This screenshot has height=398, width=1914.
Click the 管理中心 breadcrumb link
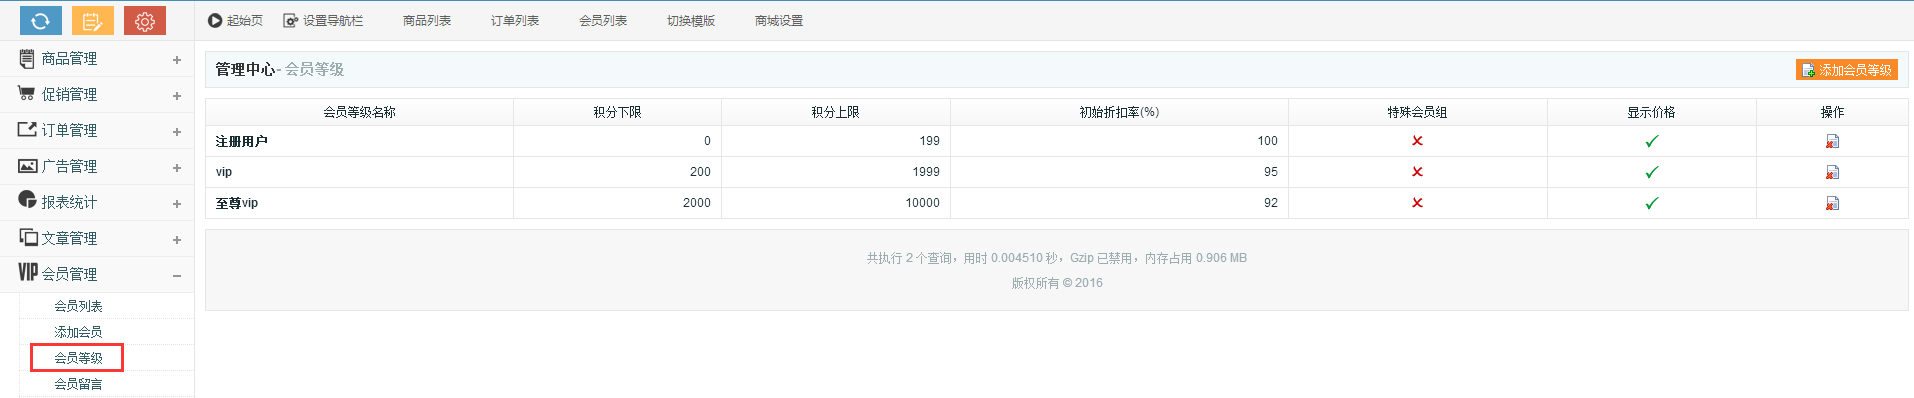click(245, 69)
